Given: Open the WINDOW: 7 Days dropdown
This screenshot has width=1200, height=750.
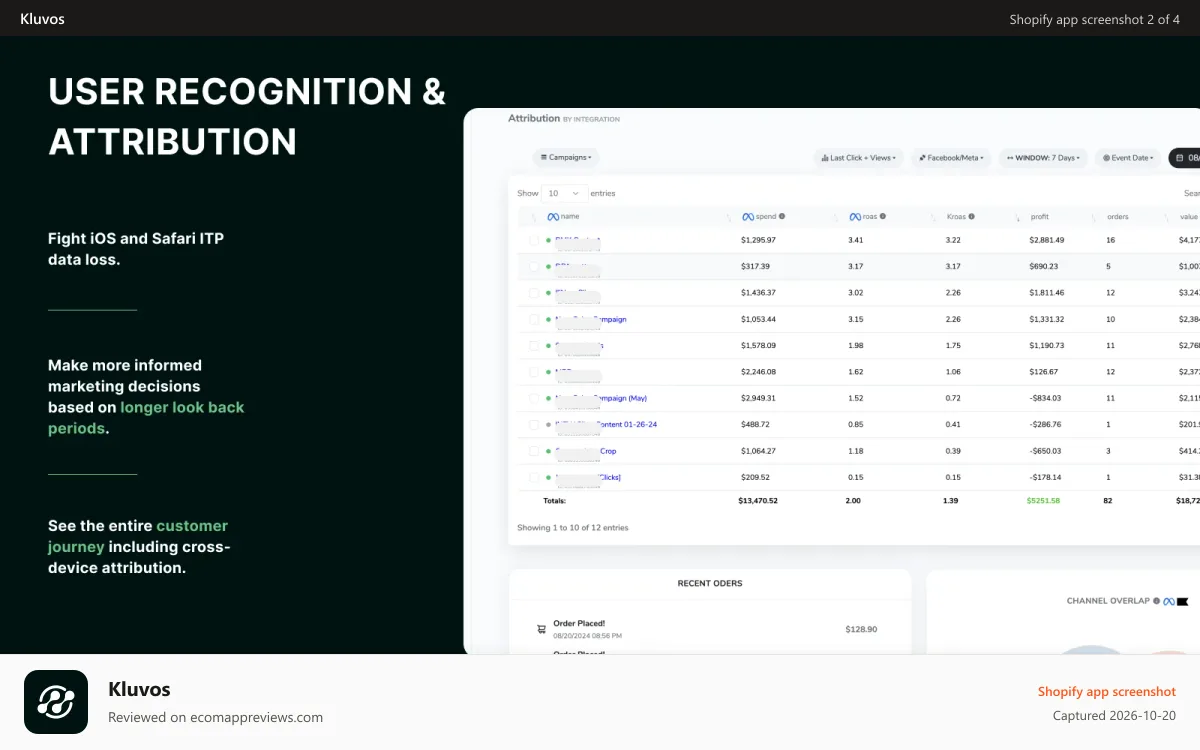Looking at the screenshot, I should [1043, 158].
